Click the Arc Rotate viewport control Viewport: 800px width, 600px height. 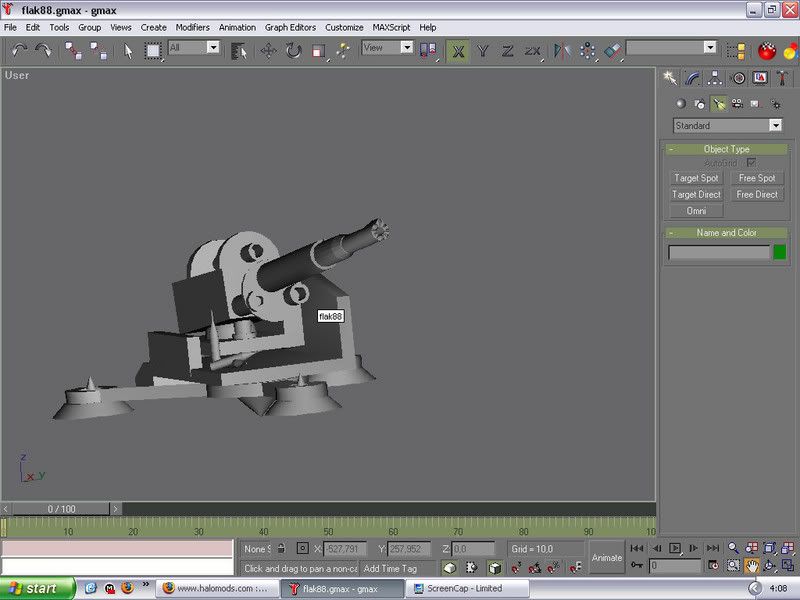pyautogui.click(x=770, y=565)
